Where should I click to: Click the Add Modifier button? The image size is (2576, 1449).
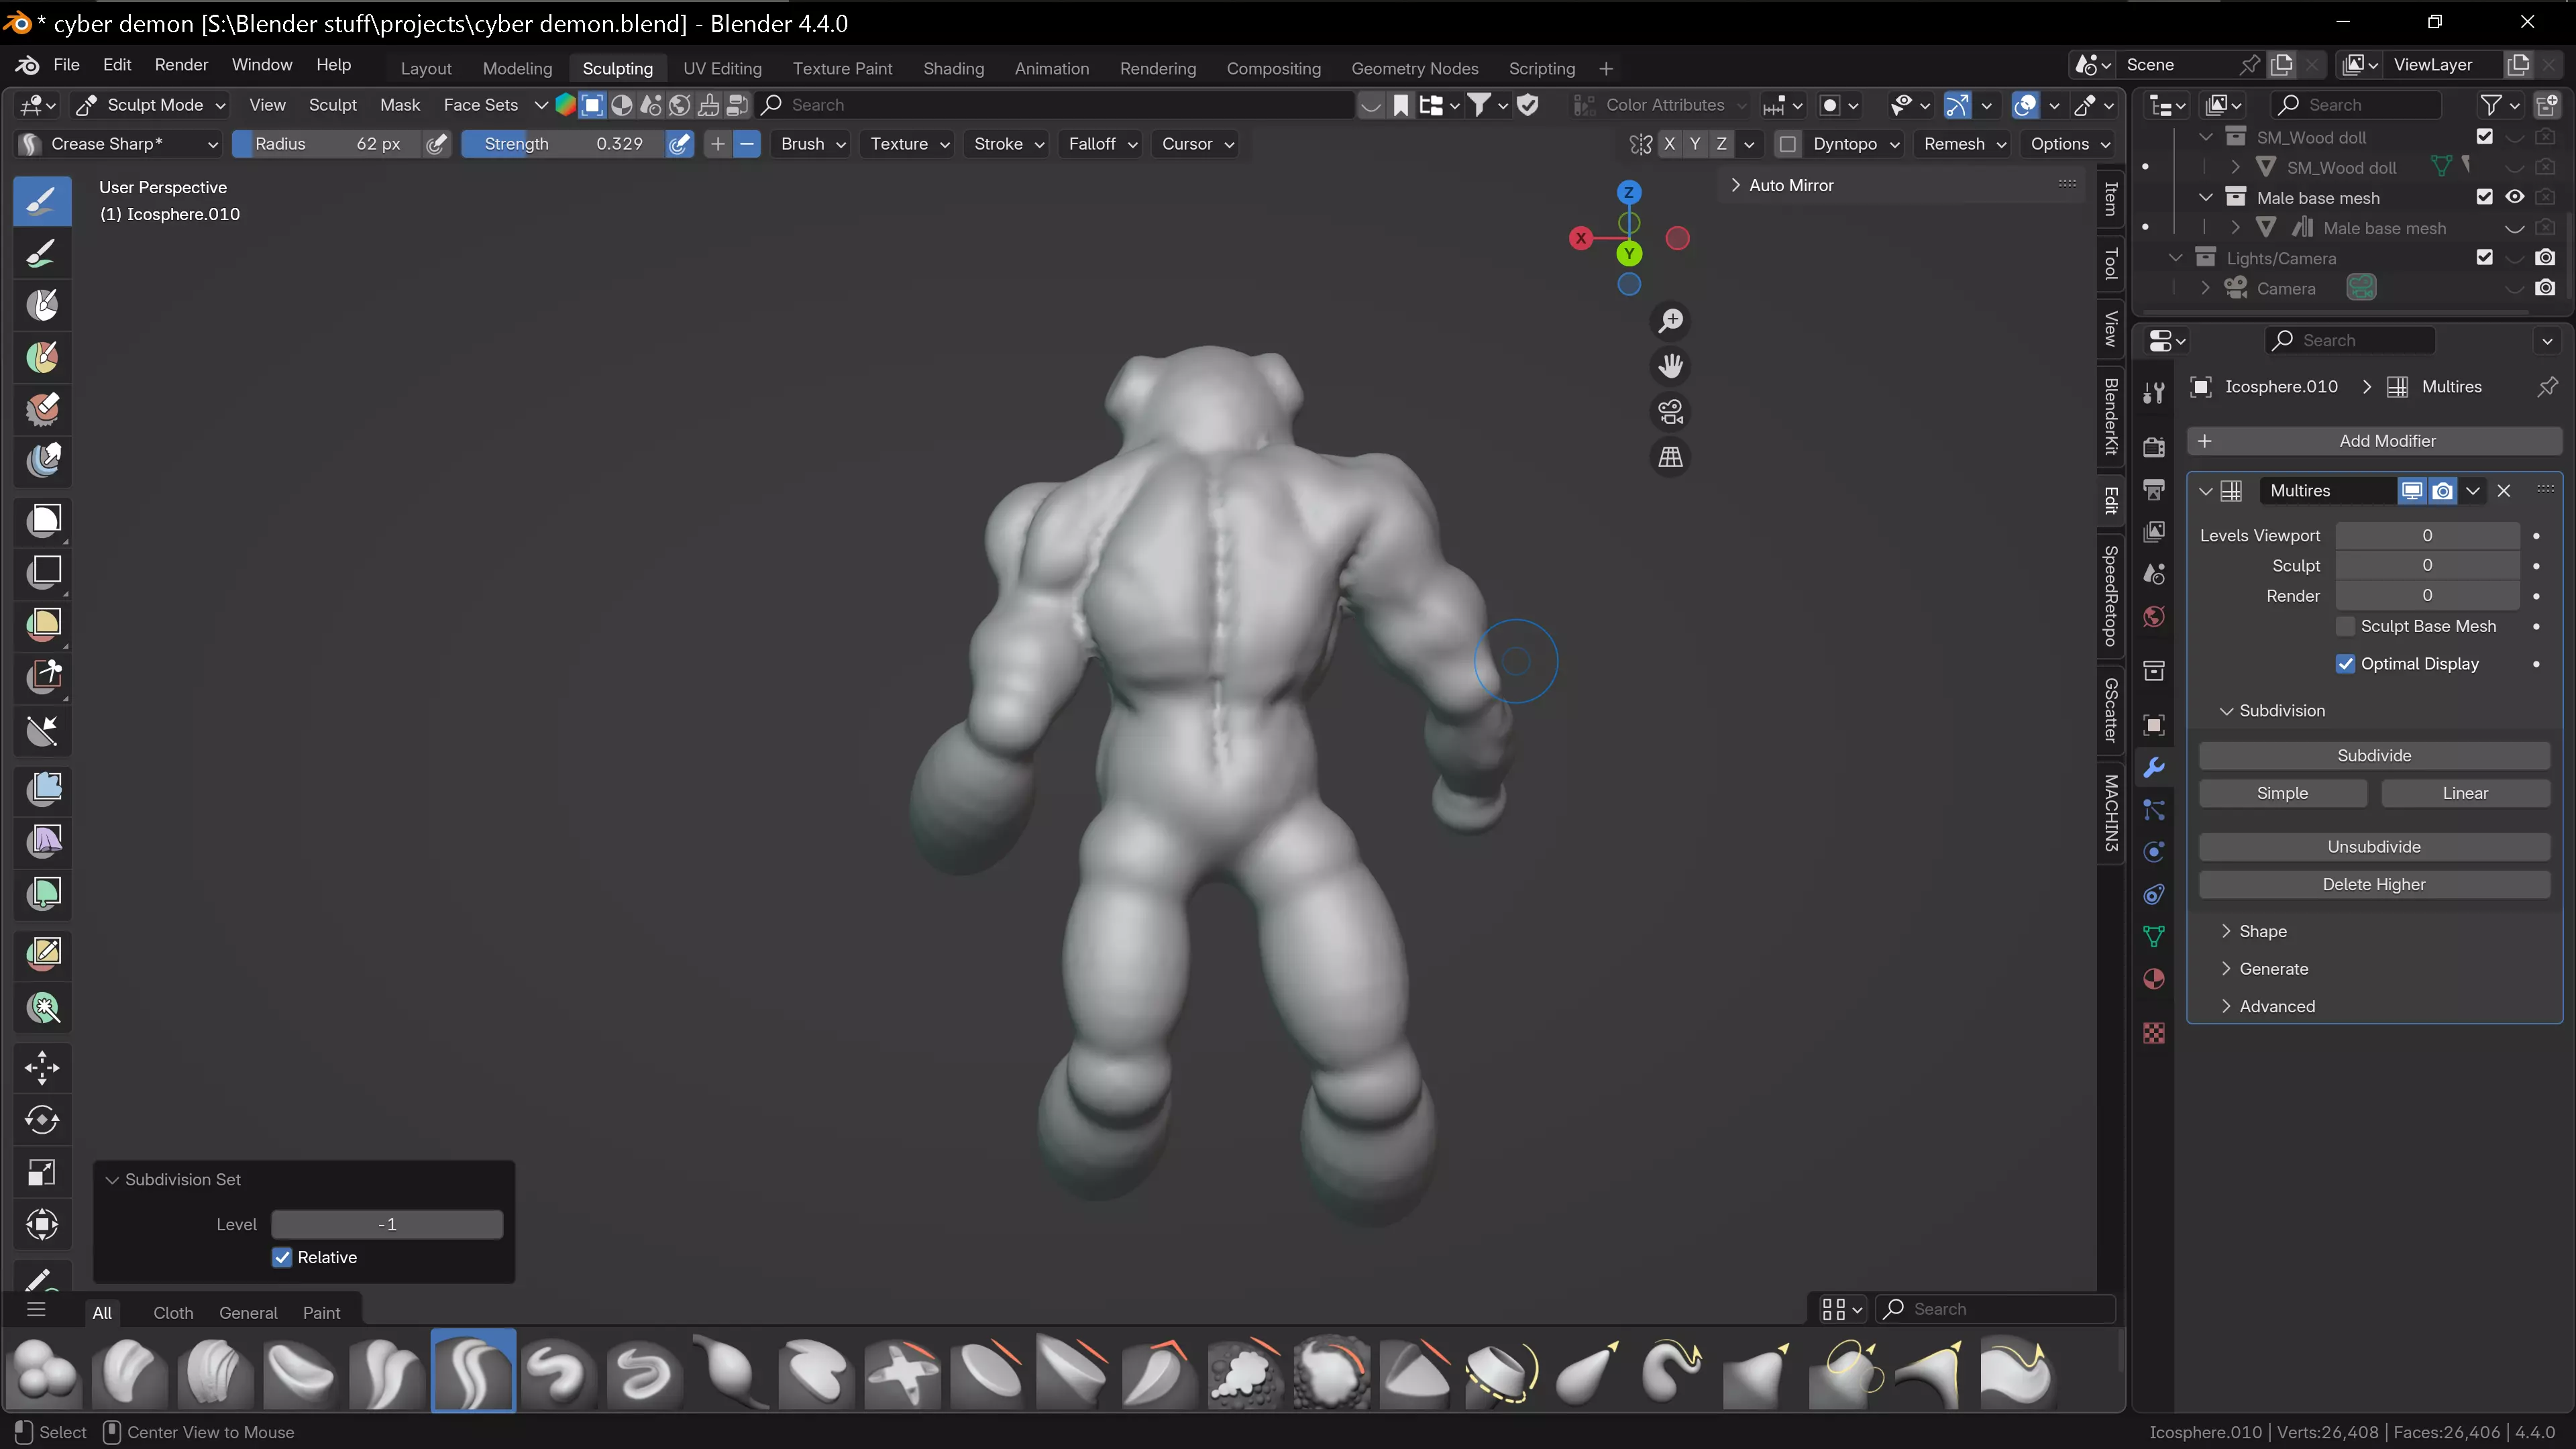click(2374, 441)
